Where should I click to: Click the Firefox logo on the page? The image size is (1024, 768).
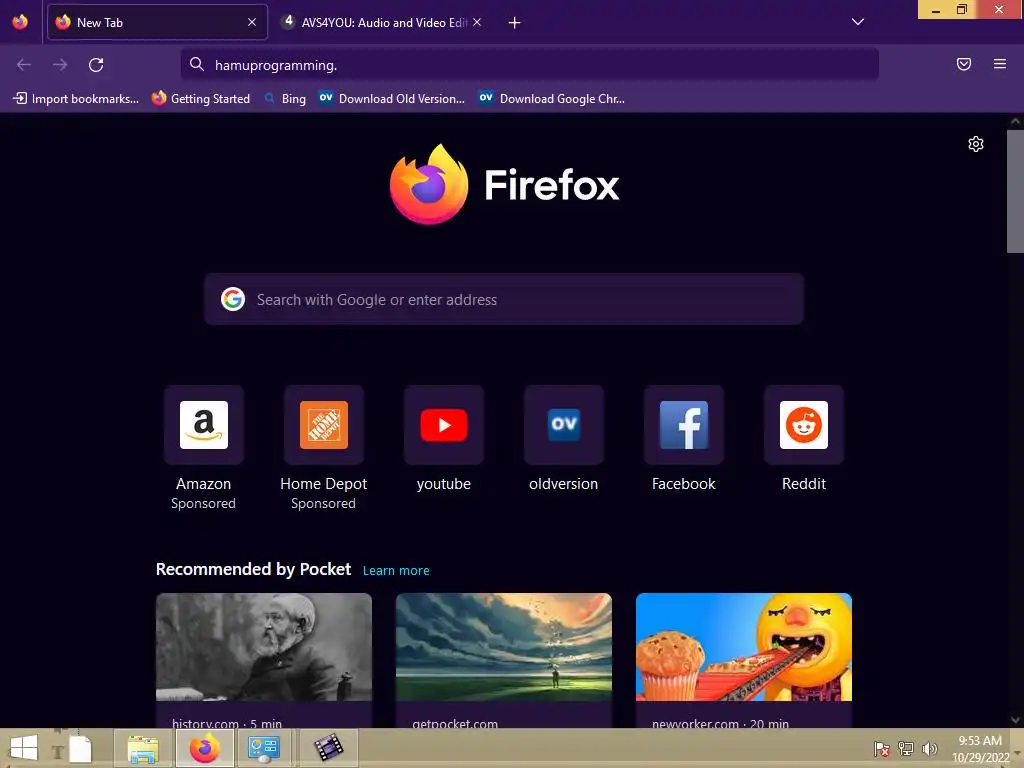point(428,184)
